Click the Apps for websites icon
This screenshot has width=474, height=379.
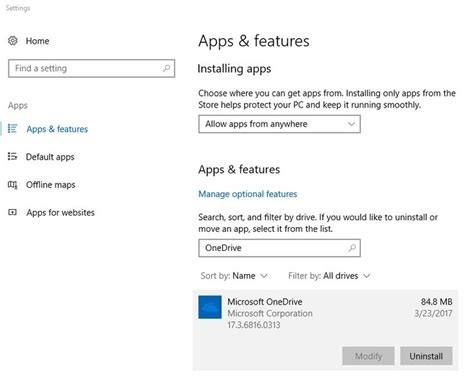click(13, 212)
